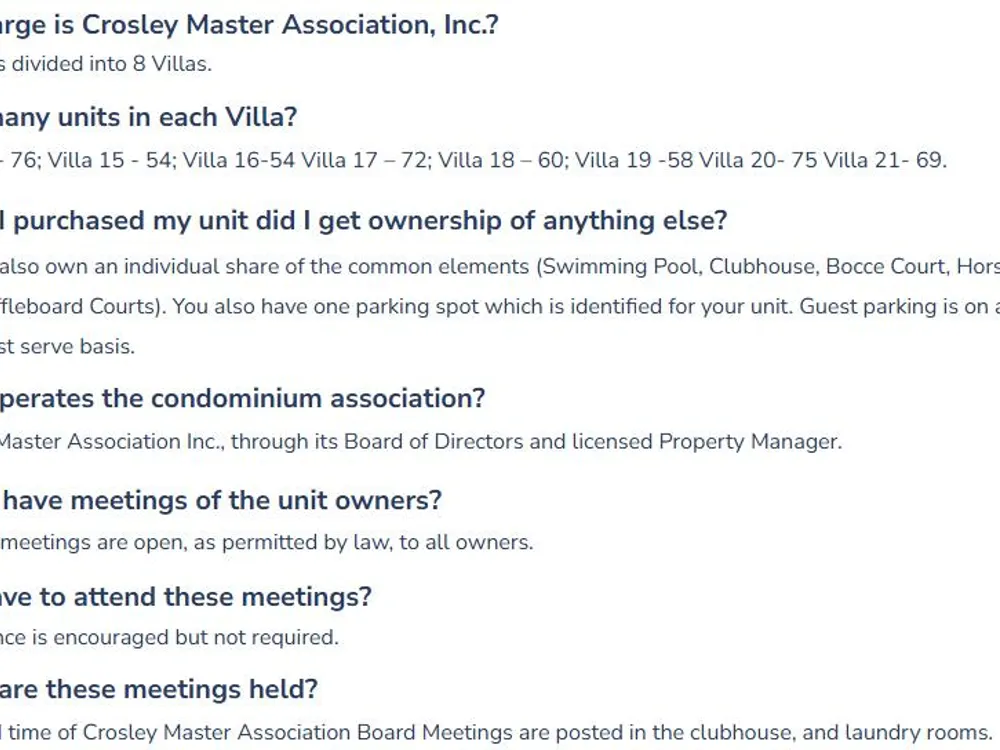The image size is (1000, 750).
Task: Click the 'meetings of the unit owners?' heading
Action: 221,501
